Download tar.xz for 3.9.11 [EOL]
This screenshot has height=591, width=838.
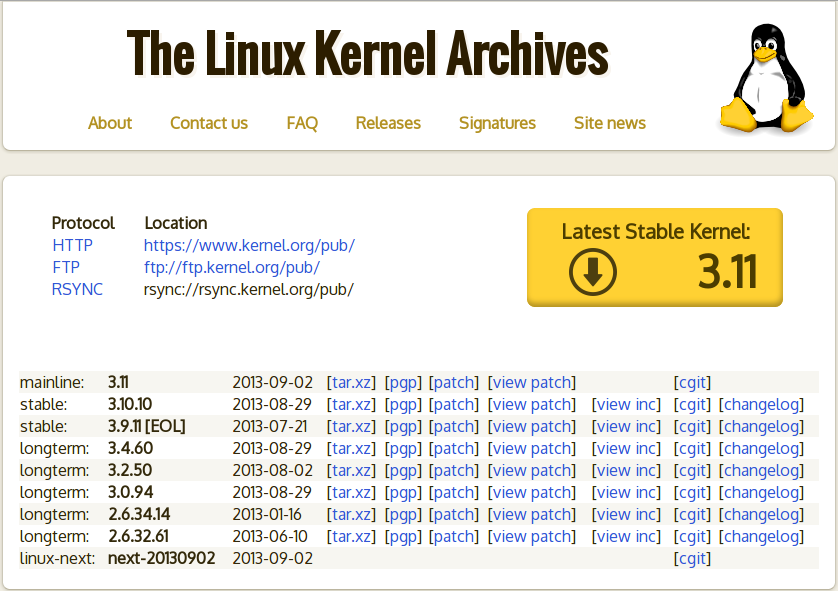351,426
